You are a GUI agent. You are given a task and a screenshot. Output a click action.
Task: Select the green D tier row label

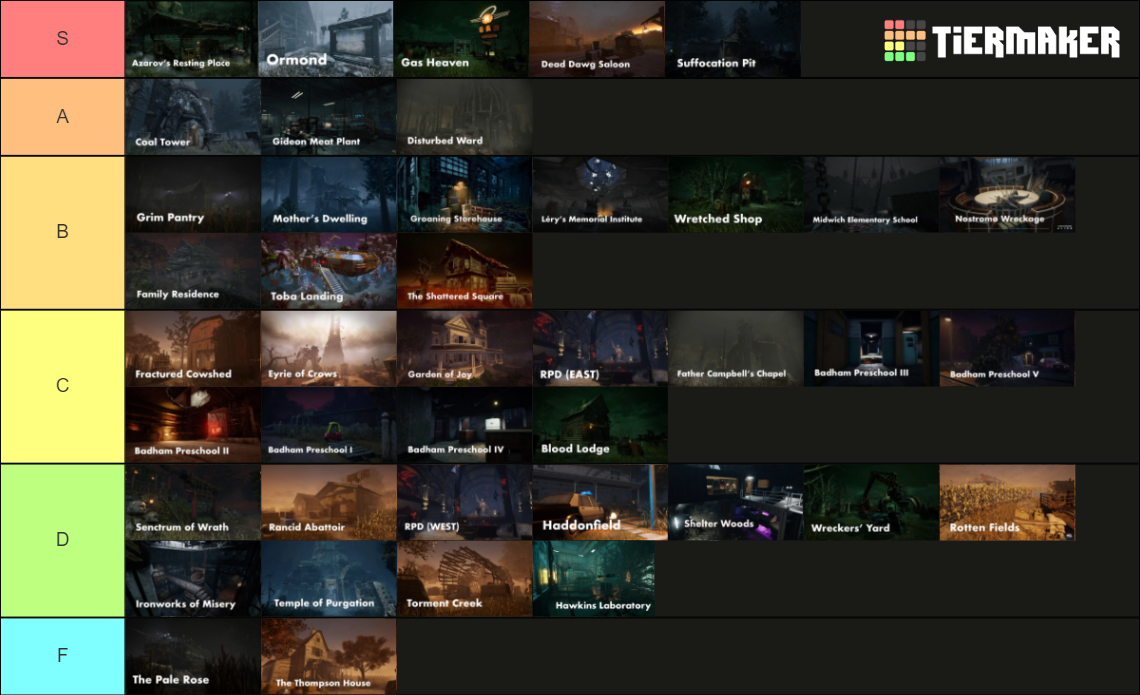tap(62, 540)
